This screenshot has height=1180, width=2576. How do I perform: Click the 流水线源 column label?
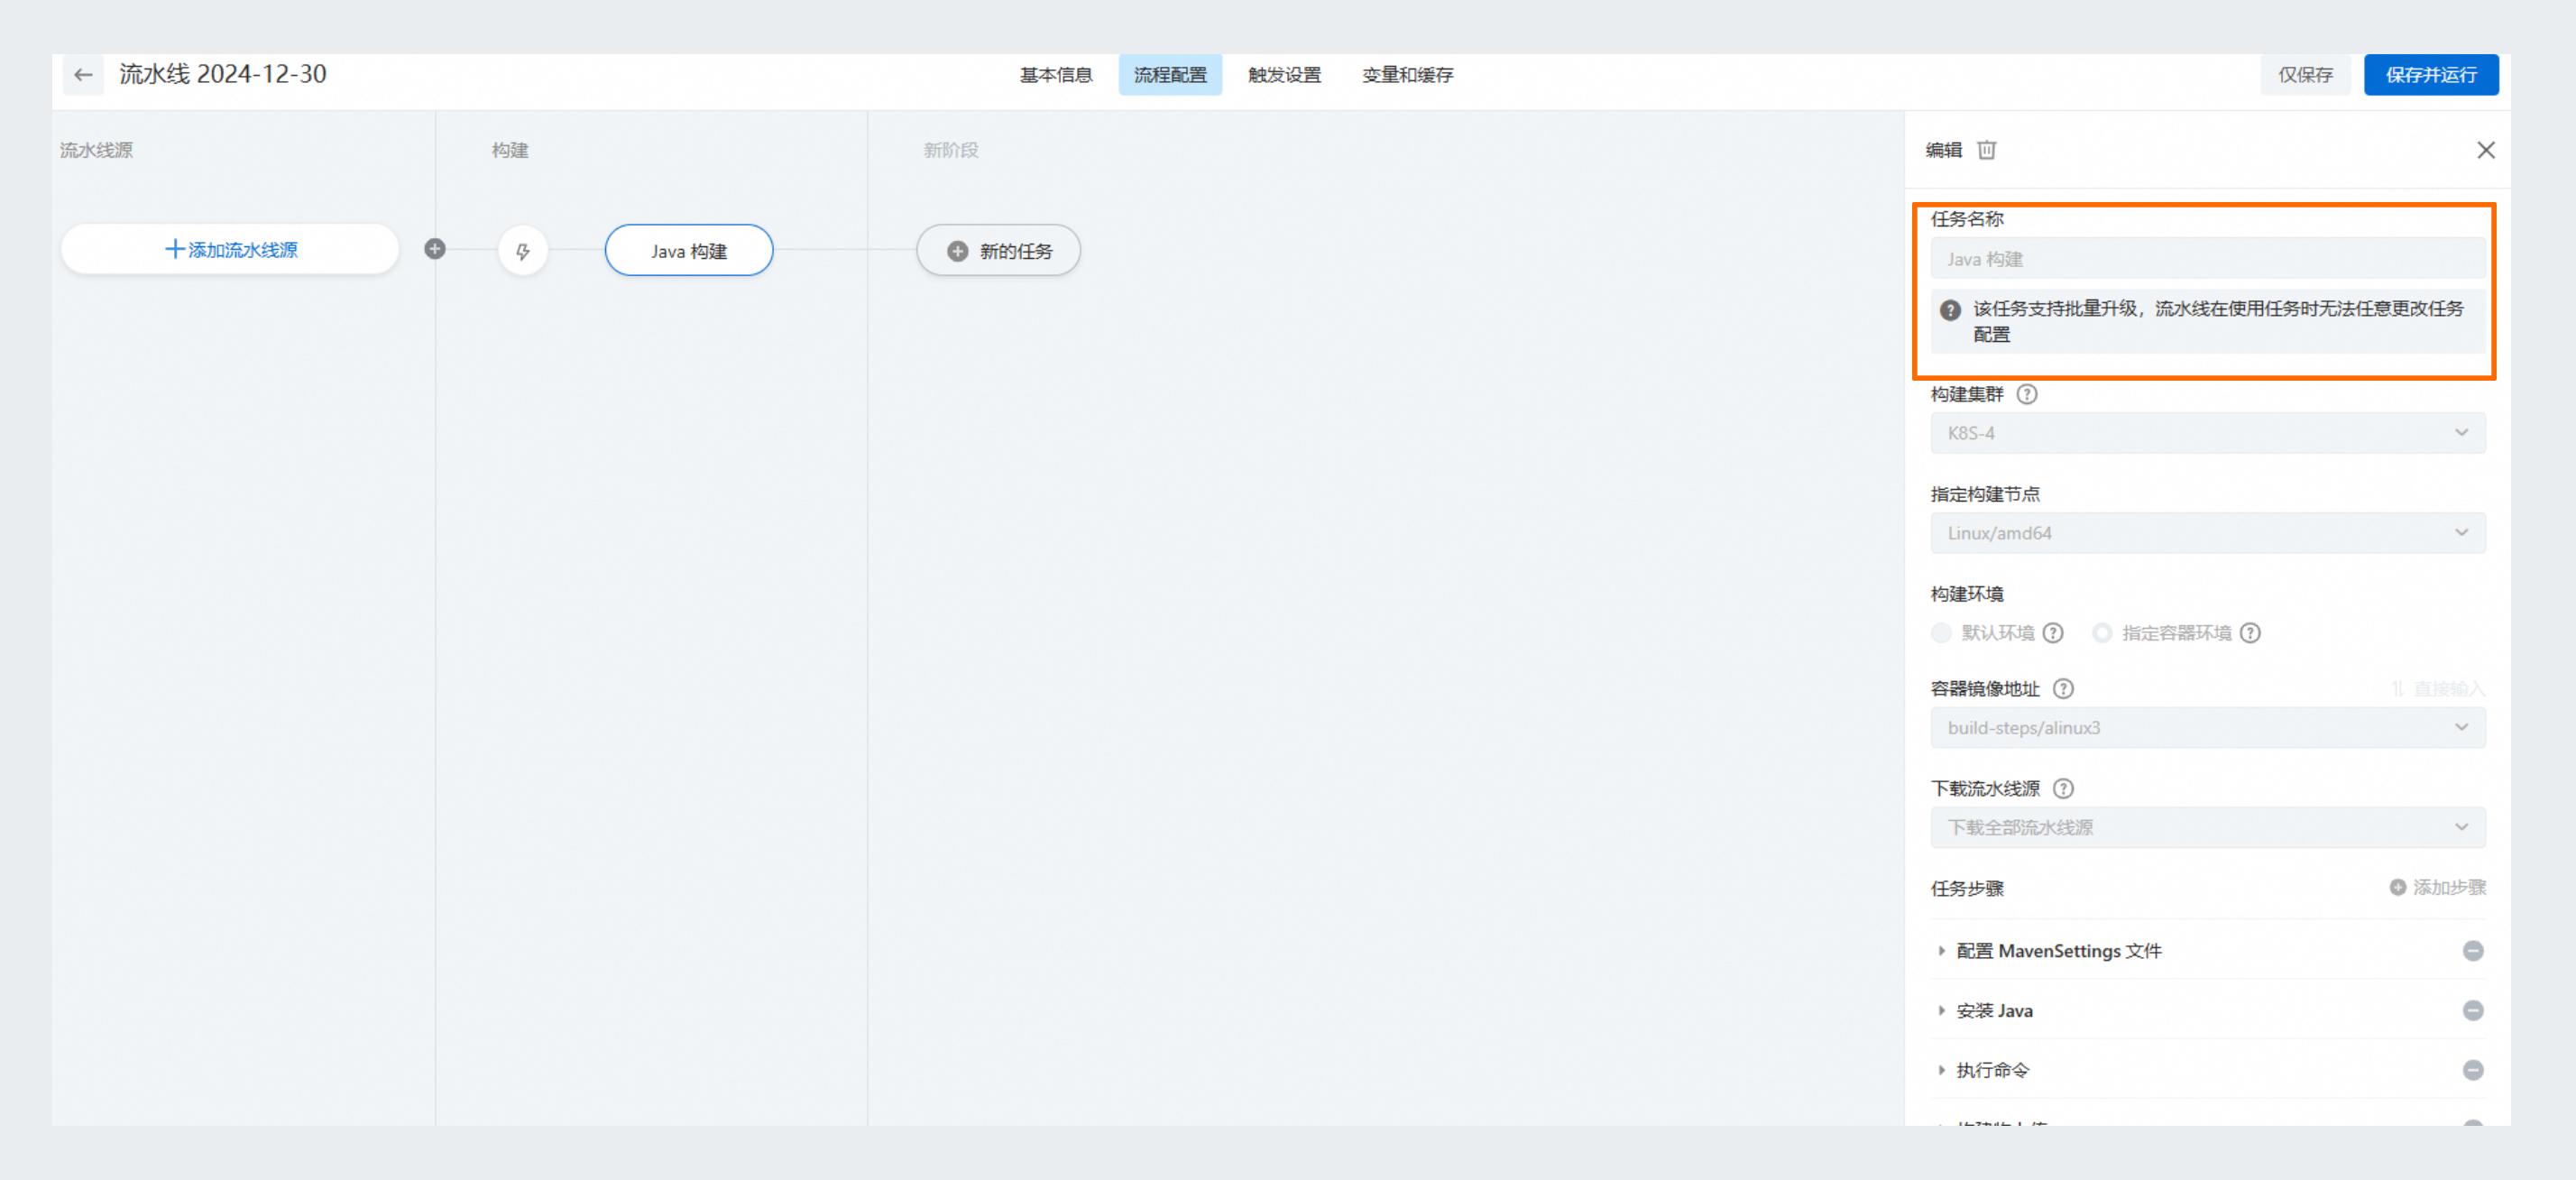pos(96,150)
